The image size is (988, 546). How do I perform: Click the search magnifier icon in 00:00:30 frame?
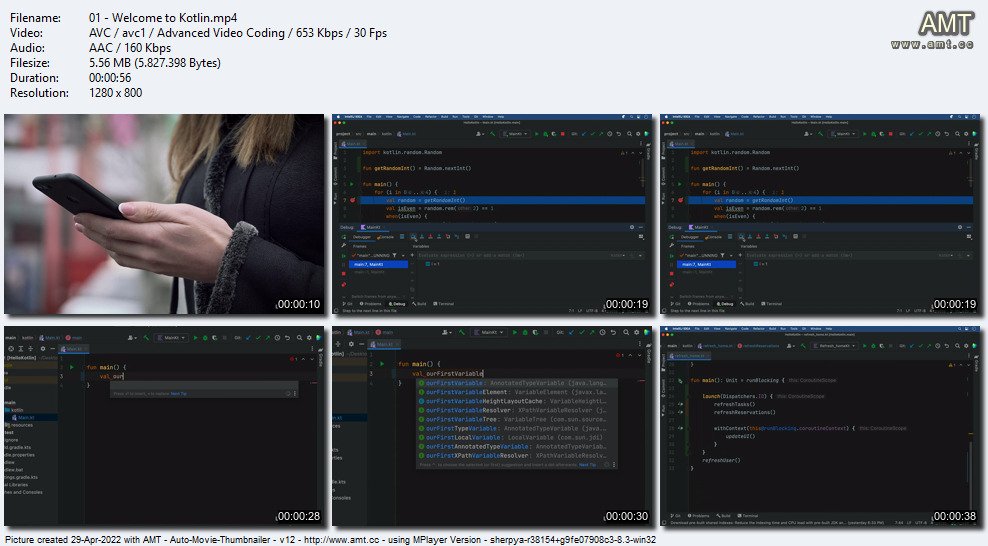(626, 333)
